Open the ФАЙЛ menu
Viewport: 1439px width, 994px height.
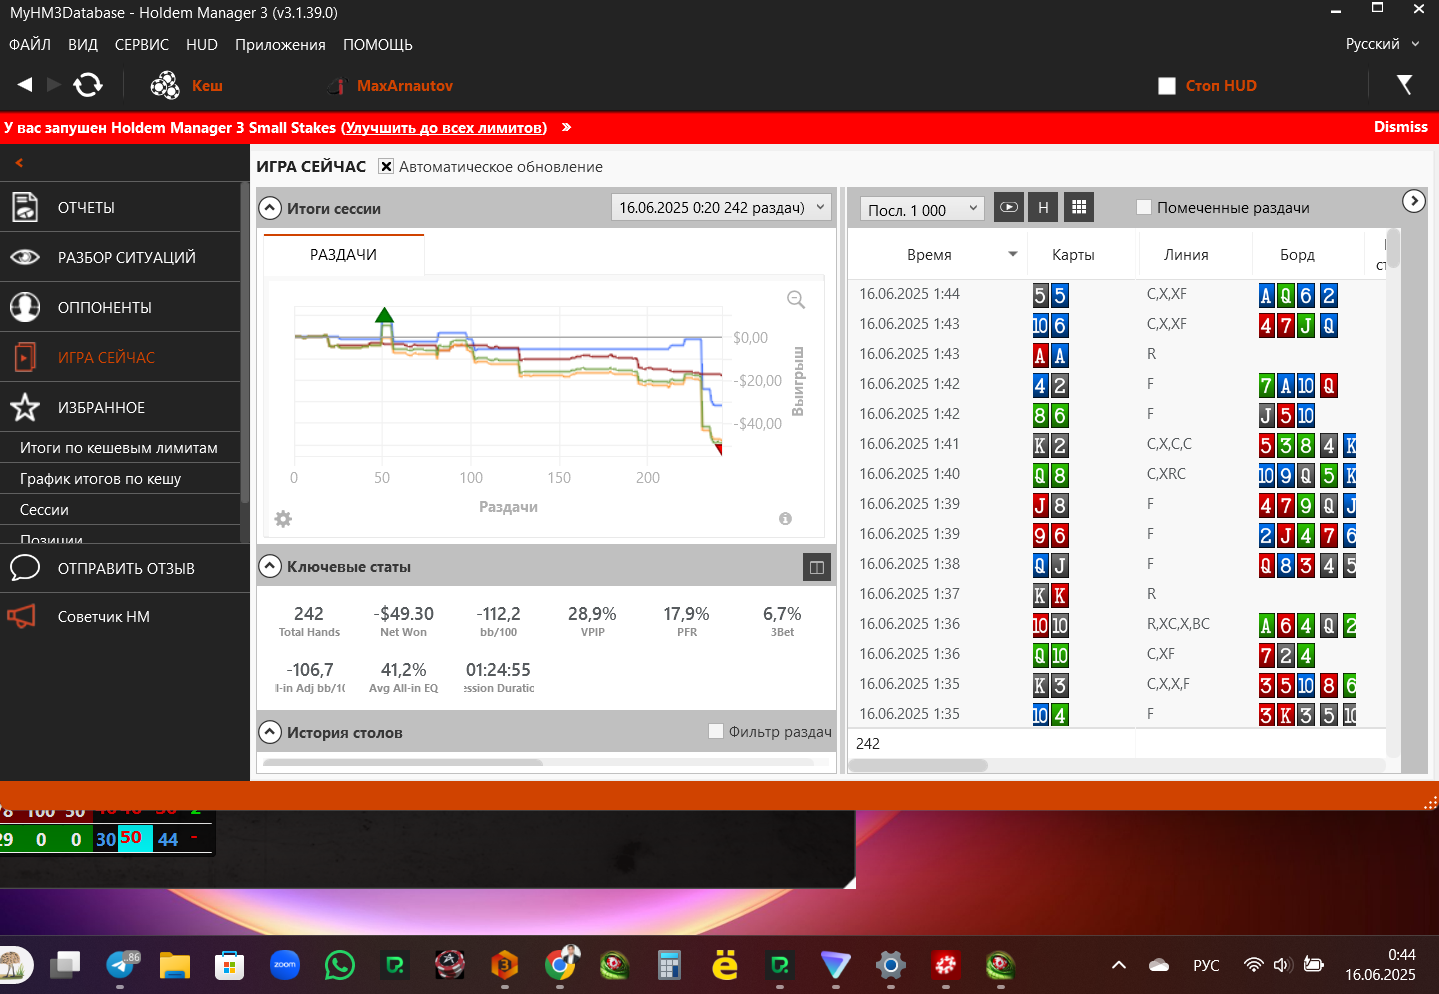pyautogui.click(x=30, y=45)
